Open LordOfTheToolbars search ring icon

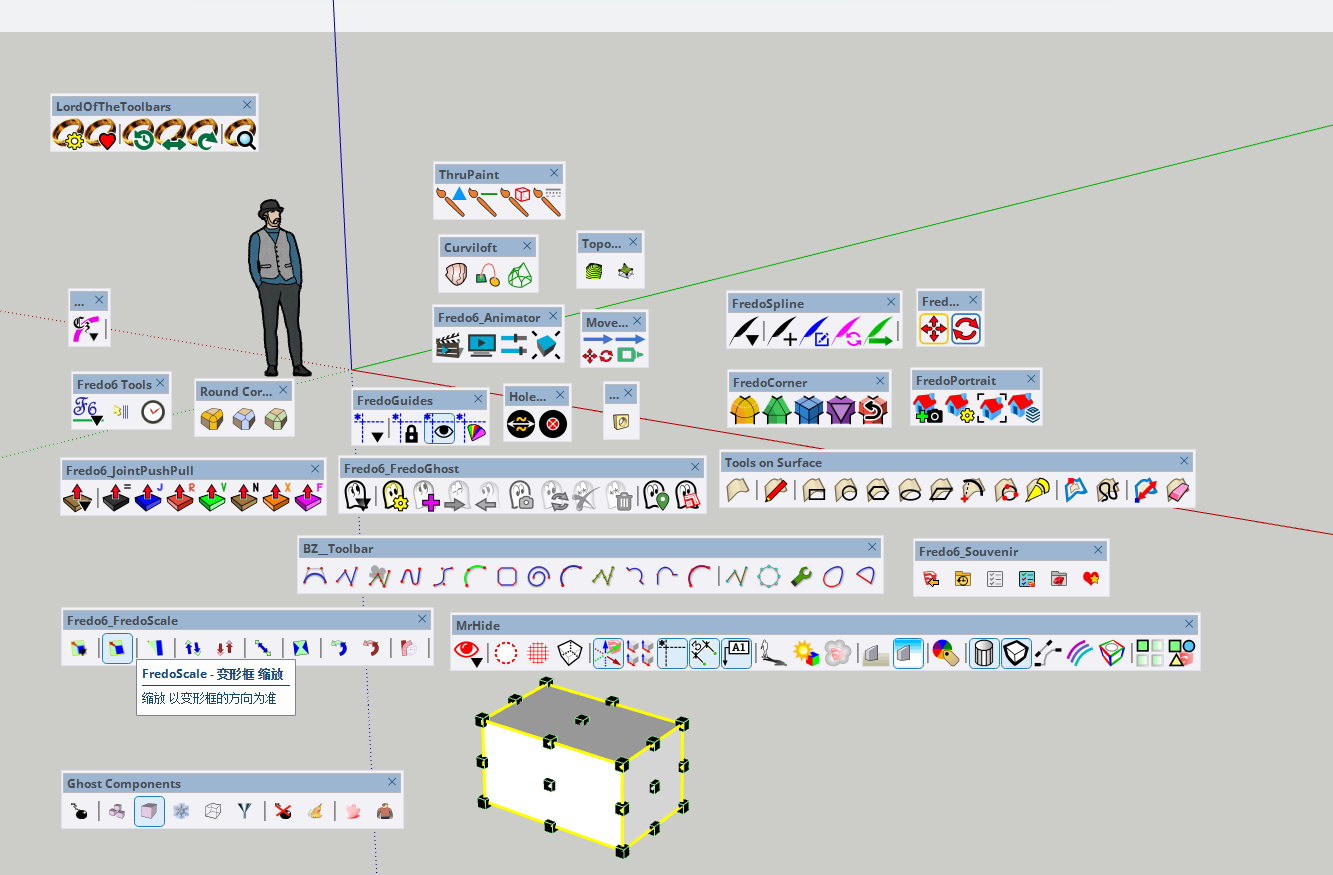[240, 134]
